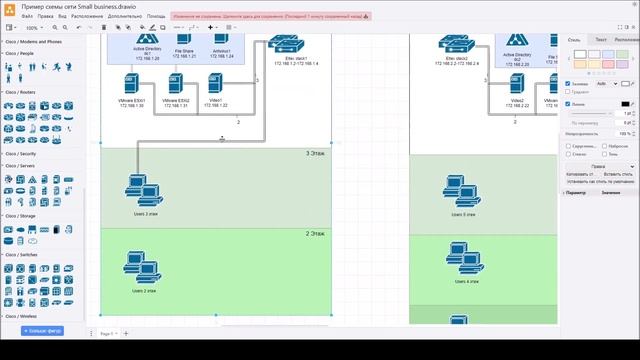The width and height of the screenshot is (640, 360).
Task: Click the Больше фигур button
Action: 42,331
